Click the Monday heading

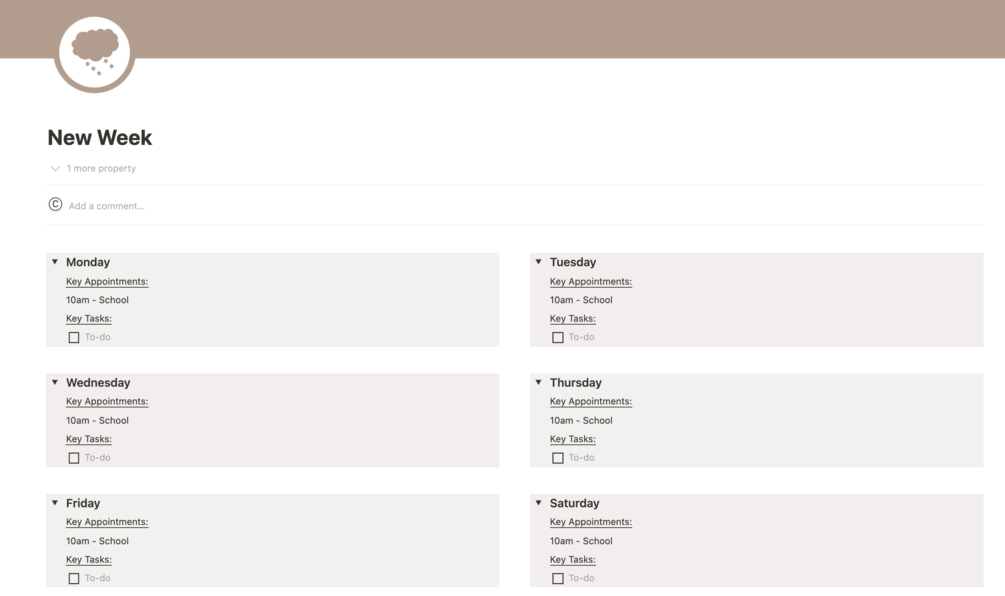88,262
